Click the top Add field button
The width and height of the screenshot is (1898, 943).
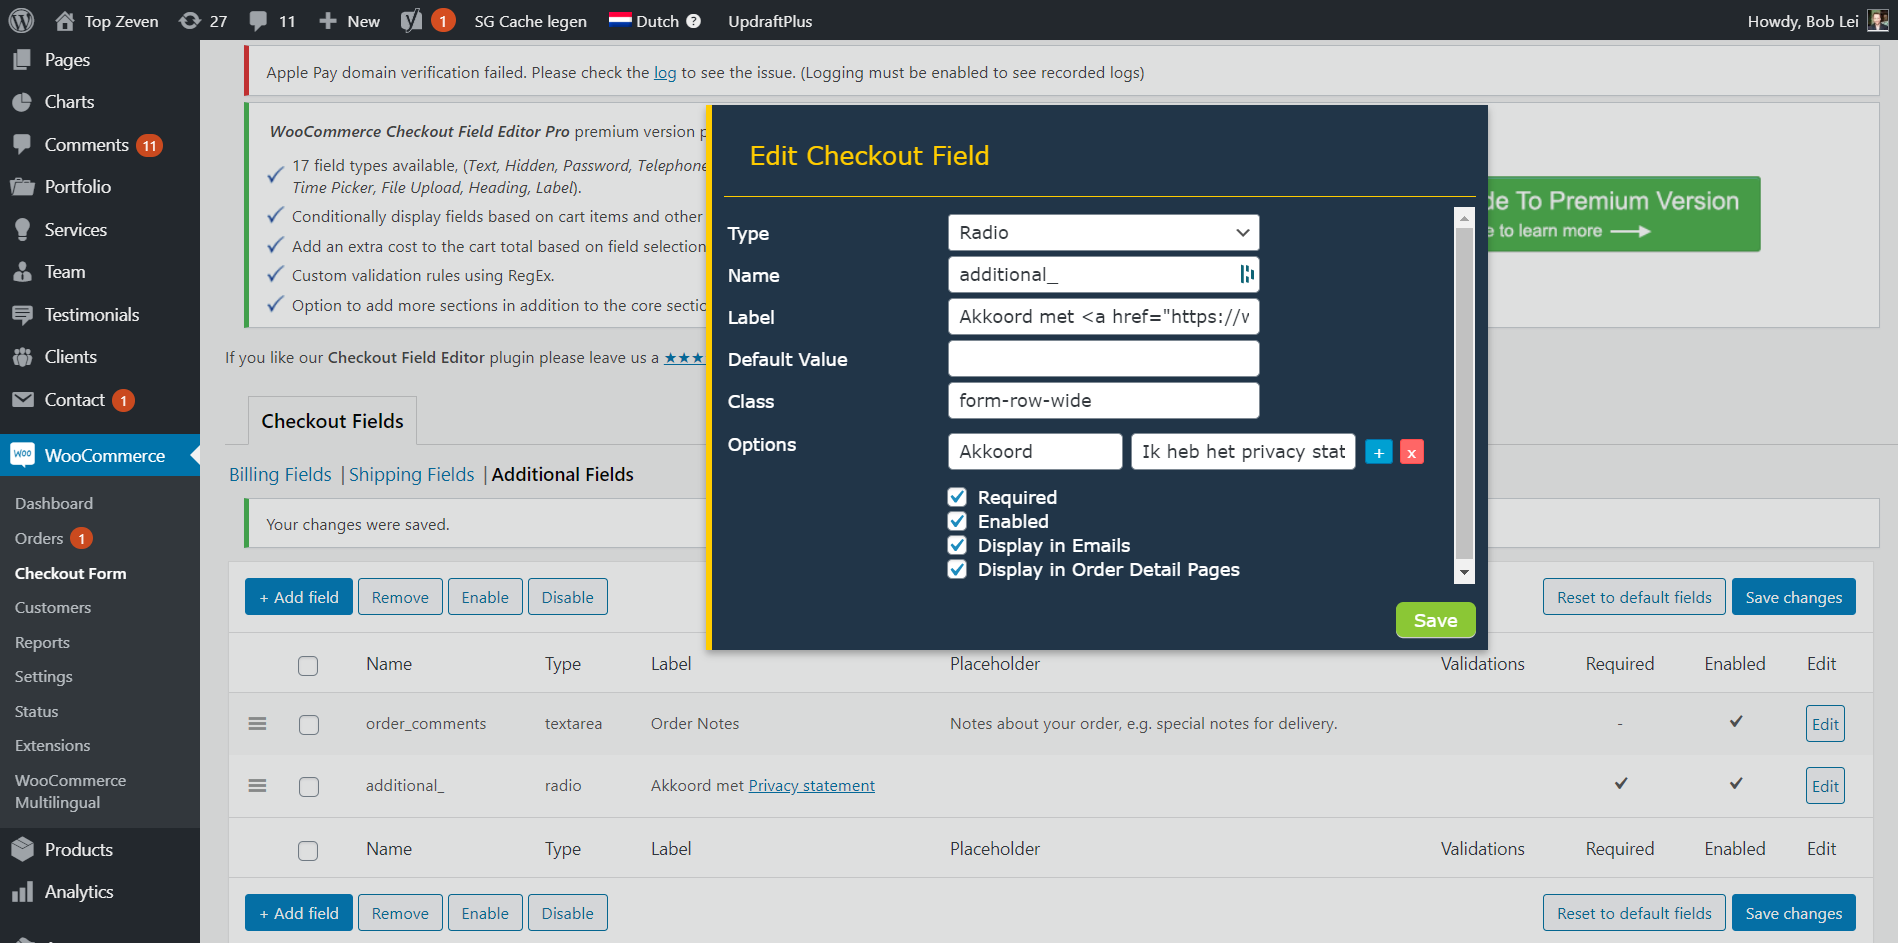click(299, 597)
